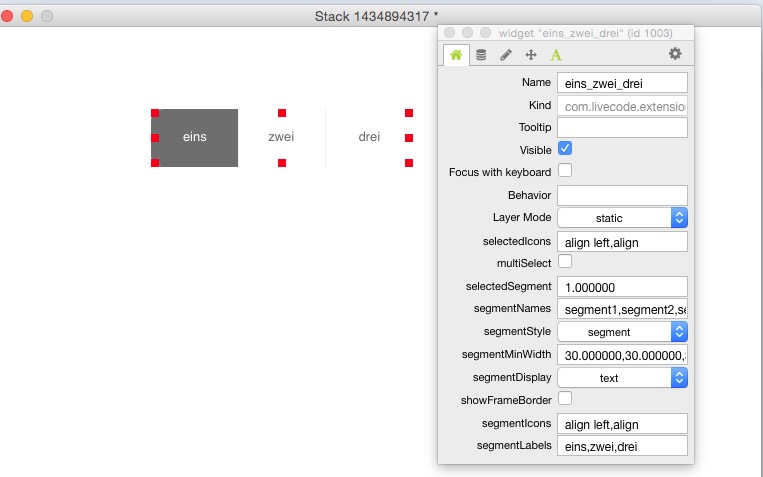The width and height of the screenshot is (763, 477).
Task: Click the segmentLabels text field
Action: [x=621, y=446]
